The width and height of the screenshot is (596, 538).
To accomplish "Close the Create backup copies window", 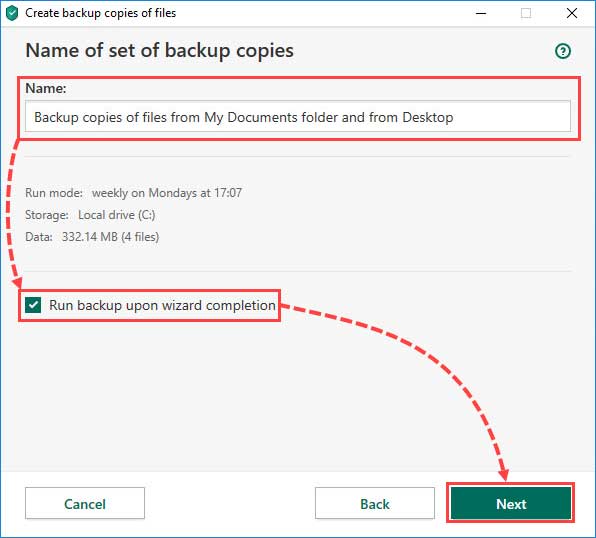I will (x=572, y=13).
